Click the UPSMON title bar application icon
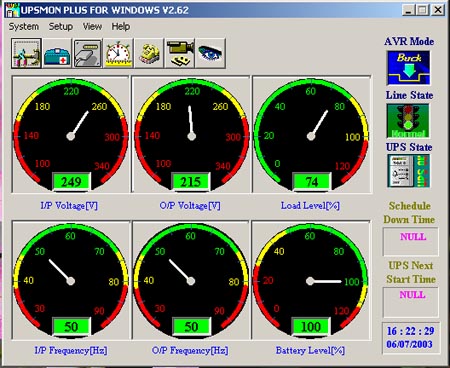This screenshot has width=450, height=368. [12, 10]
